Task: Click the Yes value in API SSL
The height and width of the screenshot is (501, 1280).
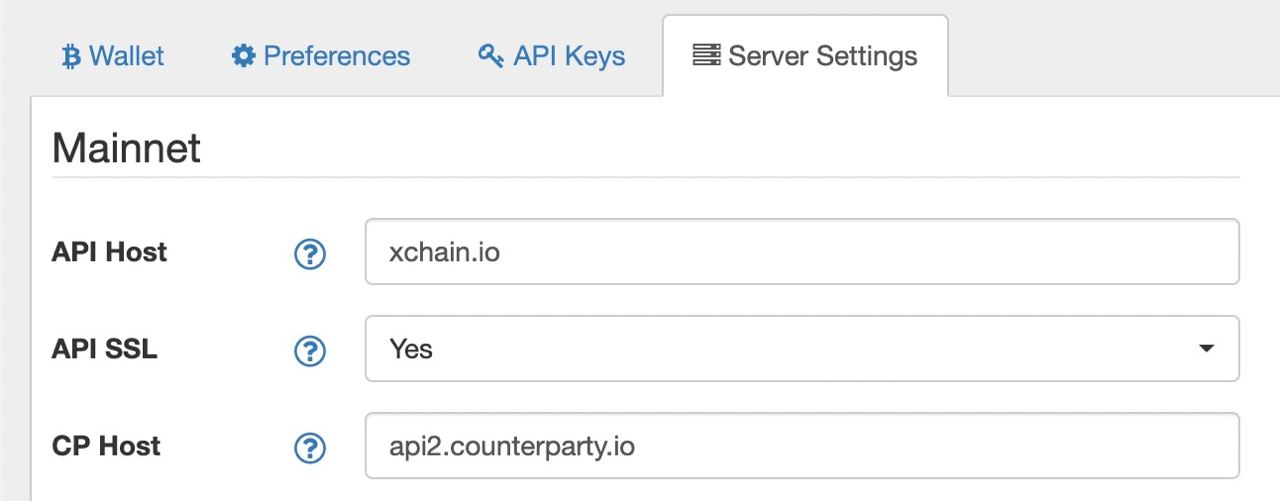Action: [x=411, y=349]
